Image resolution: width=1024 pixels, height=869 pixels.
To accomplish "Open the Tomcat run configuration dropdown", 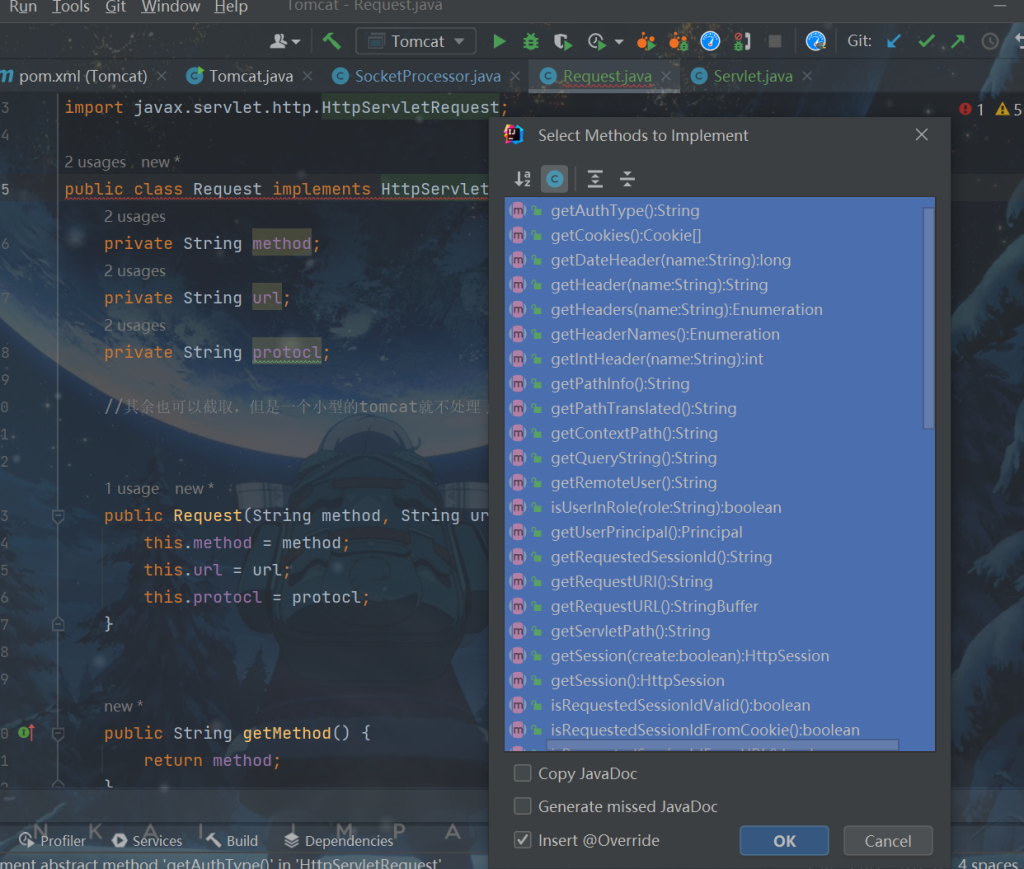I will tap(417, 41).
